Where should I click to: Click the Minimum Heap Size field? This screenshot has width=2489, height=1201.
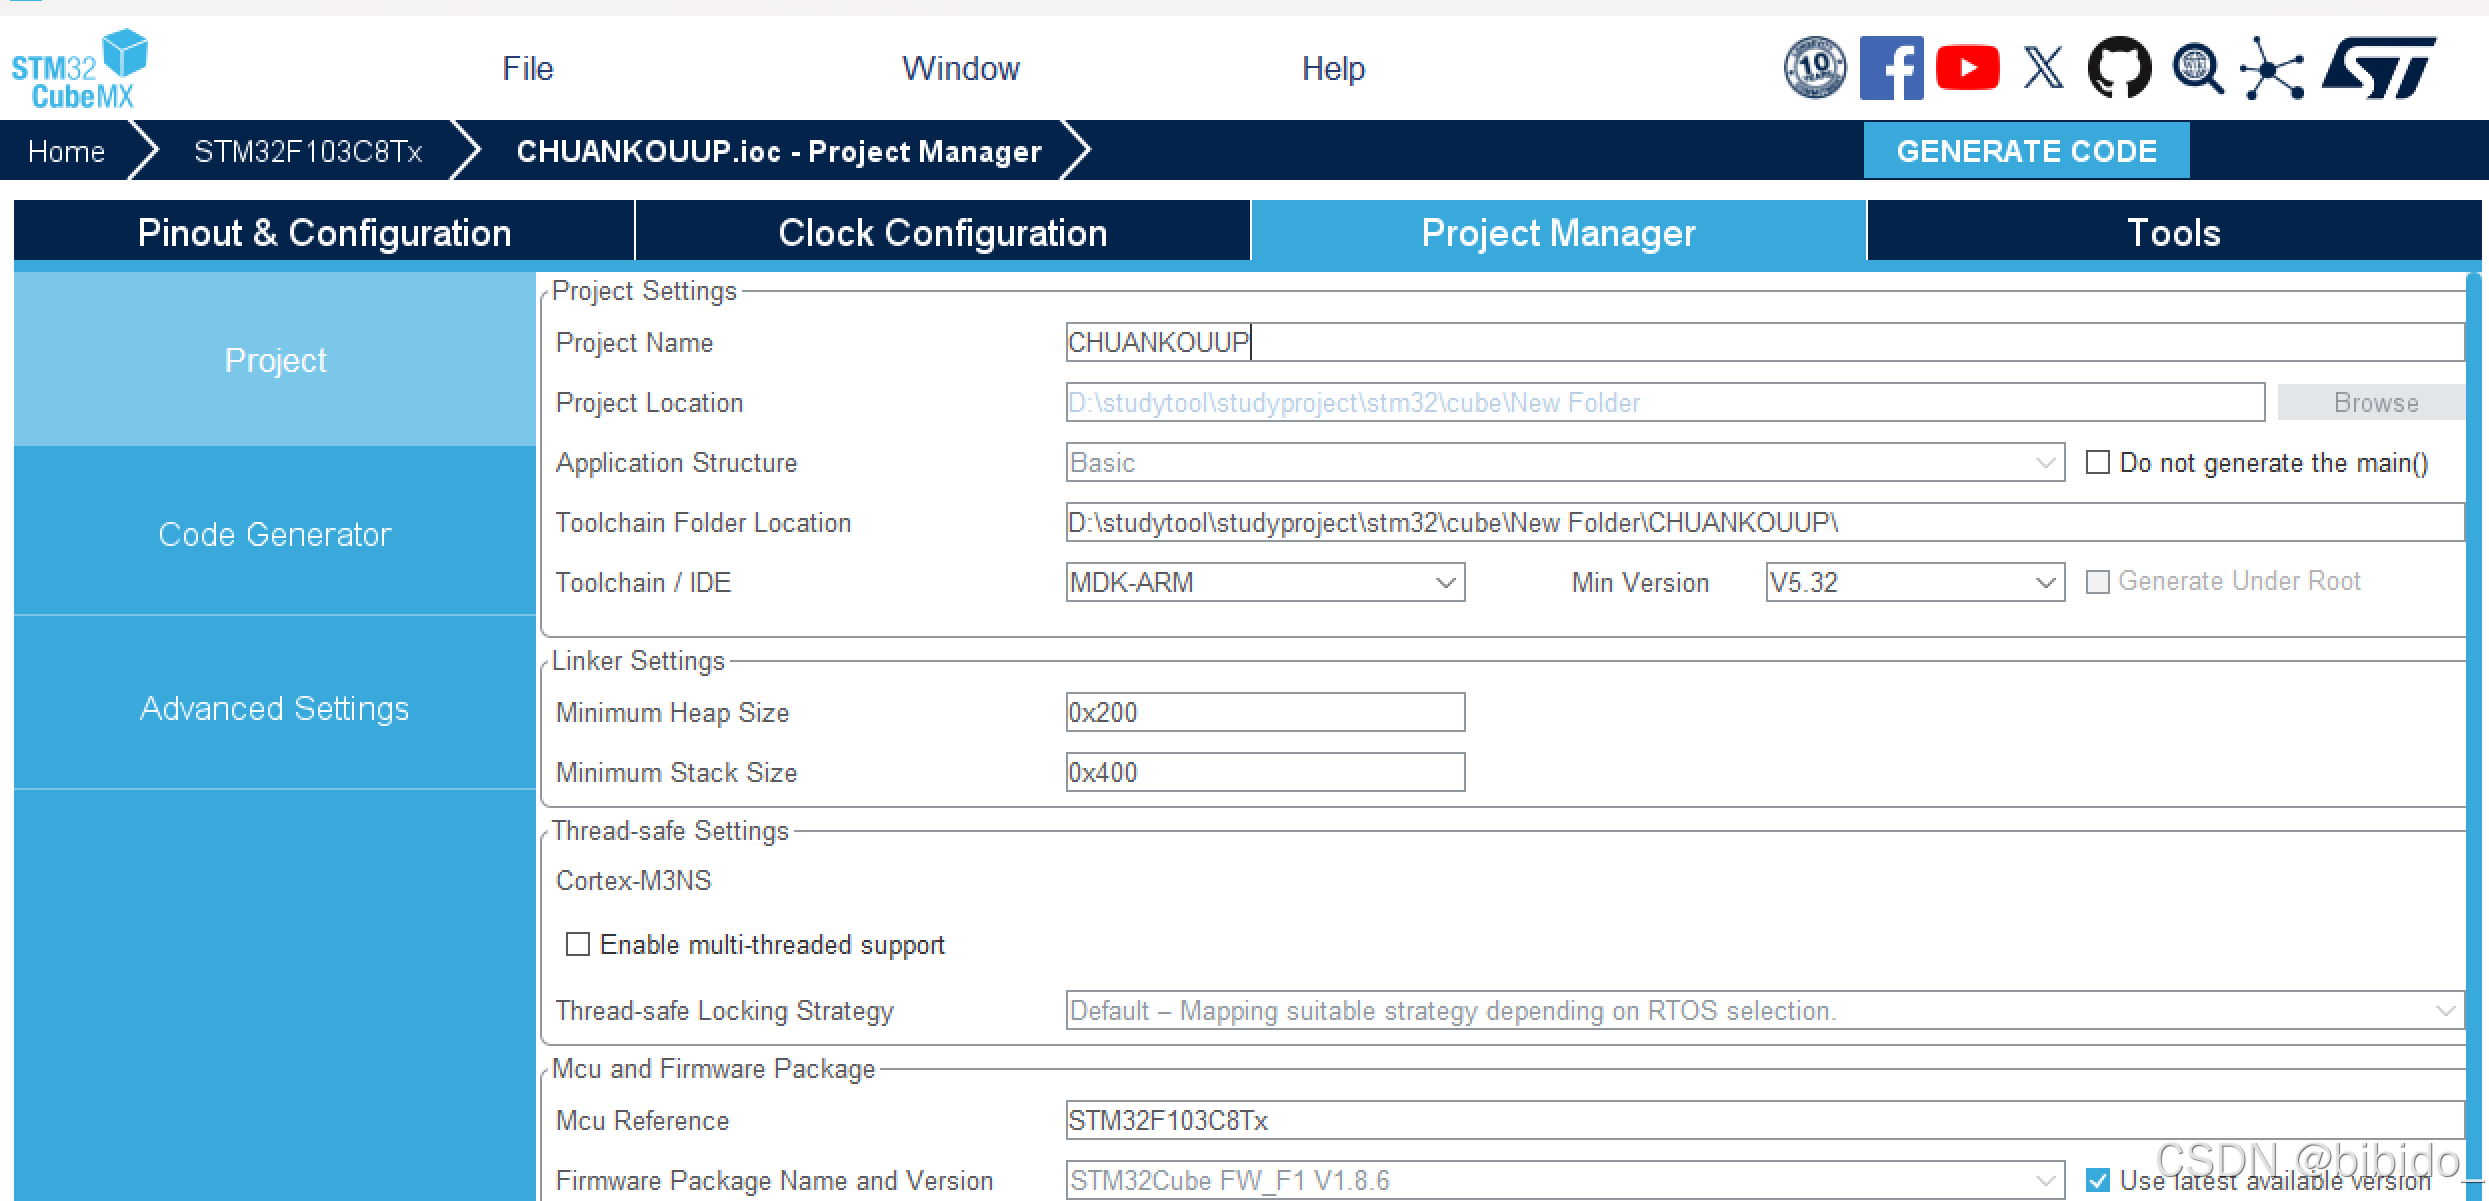[x=1264, y=712]
